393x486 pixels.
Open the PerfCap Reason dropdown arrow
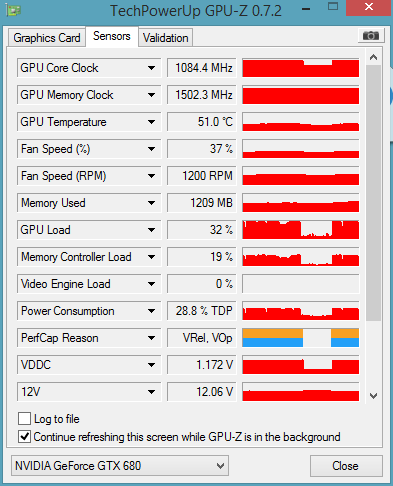[151, 338]
